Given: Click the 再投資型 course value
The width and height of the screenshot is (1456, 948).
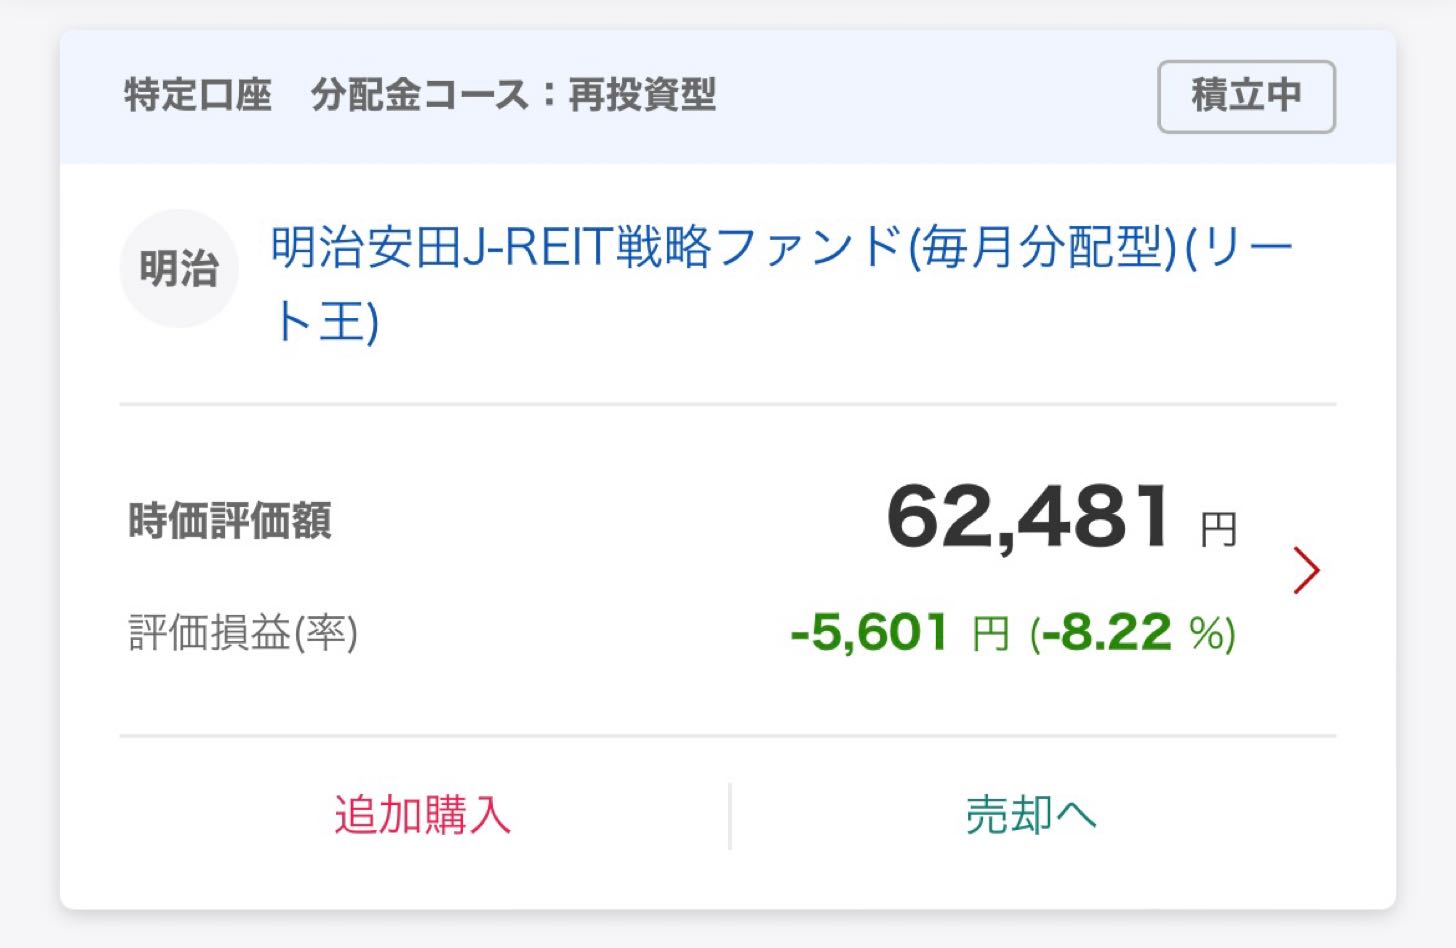Looking at the screenshot, I should click(642, 95).
